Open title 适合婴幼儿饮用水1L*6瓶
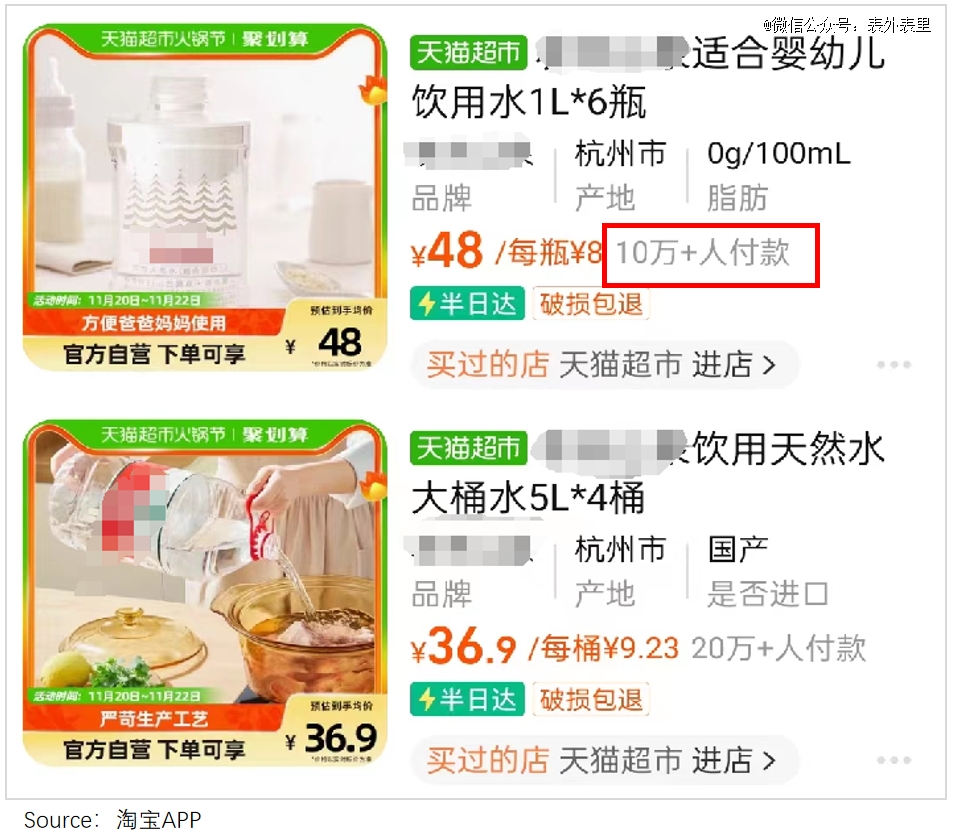The width and height of the screenshot is (955, 838). (x=649, y=77)
